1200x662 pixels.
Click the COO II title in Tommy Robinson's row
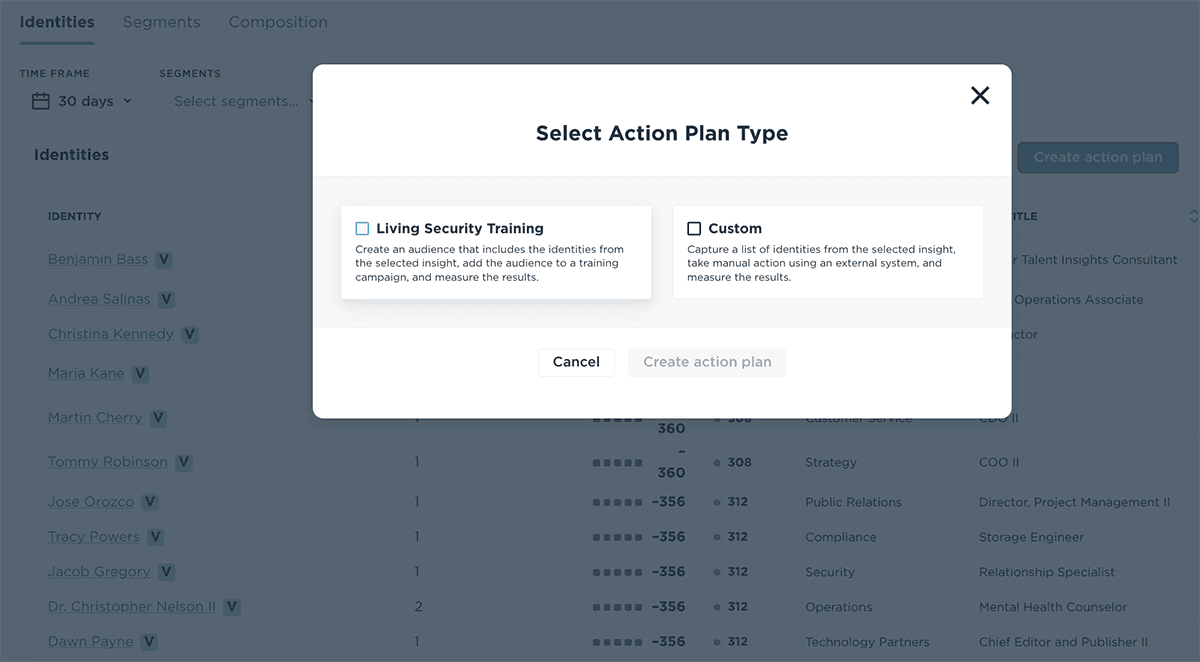click(998, 462)
